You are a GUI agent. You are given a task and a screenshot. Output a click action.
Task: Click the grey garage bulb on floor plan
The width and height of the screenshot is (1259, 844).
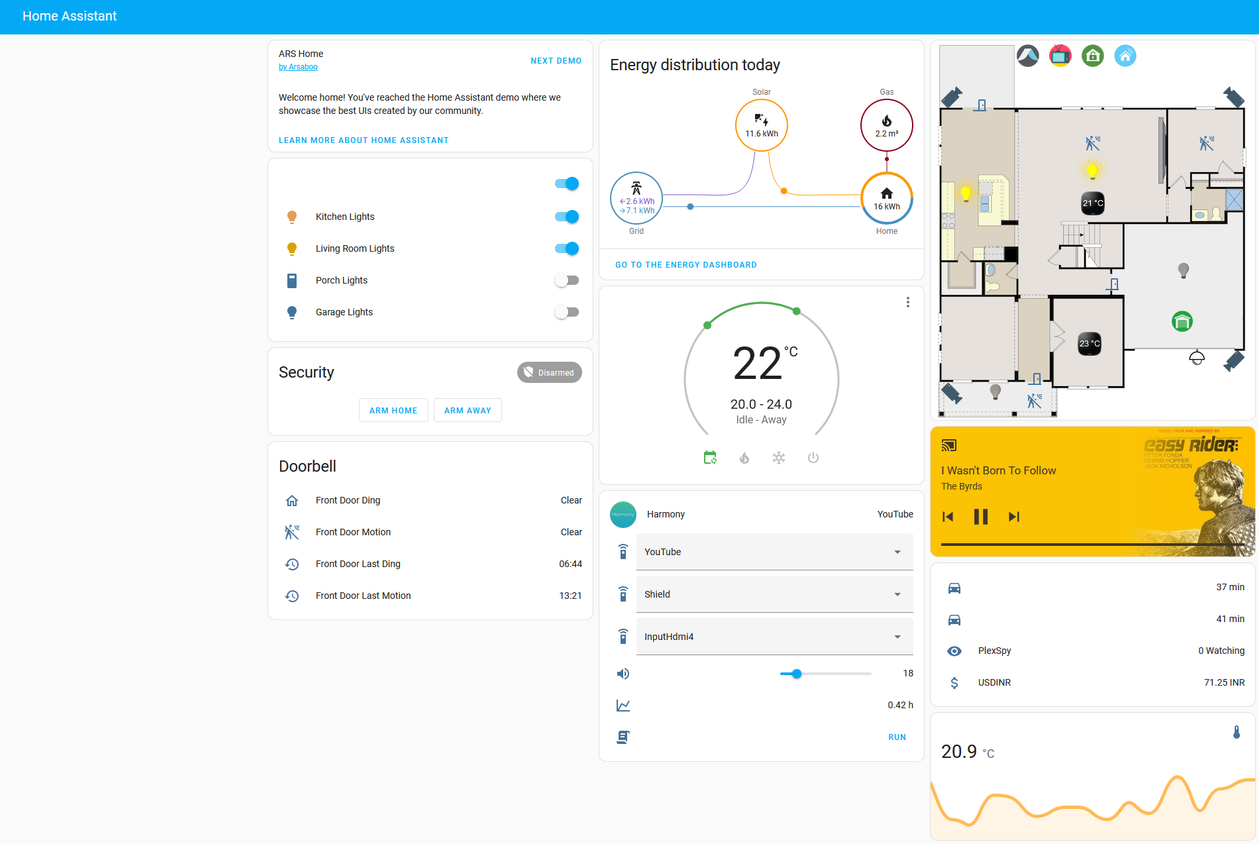(1183, 270)
